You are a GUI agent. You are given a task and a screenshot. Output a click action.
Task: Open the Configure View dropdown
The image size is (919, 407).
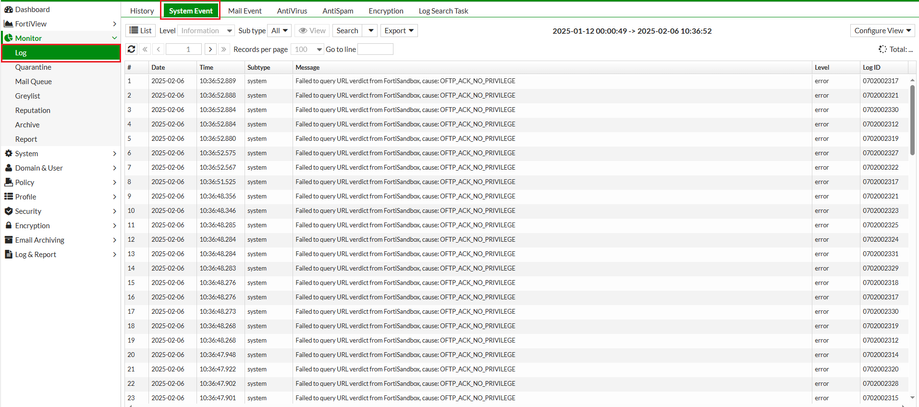point(883,30)
